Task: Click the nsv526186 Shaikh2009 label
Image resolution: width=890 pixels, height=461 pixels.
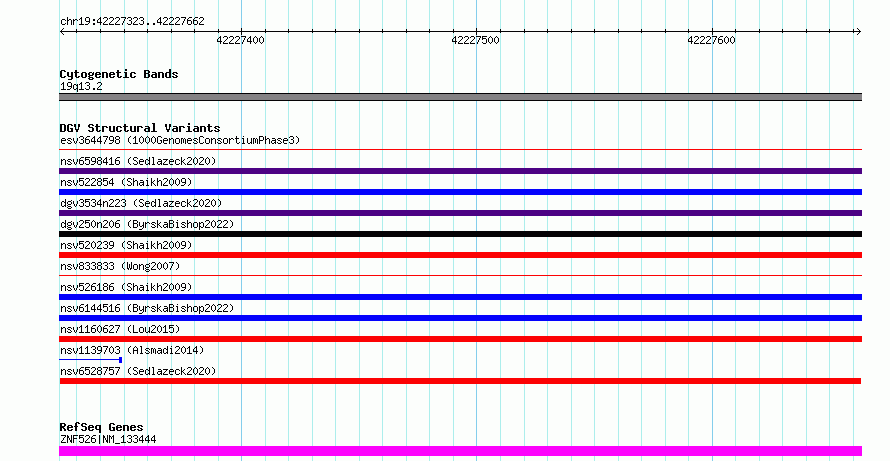Action: click(x=126, y=287)
